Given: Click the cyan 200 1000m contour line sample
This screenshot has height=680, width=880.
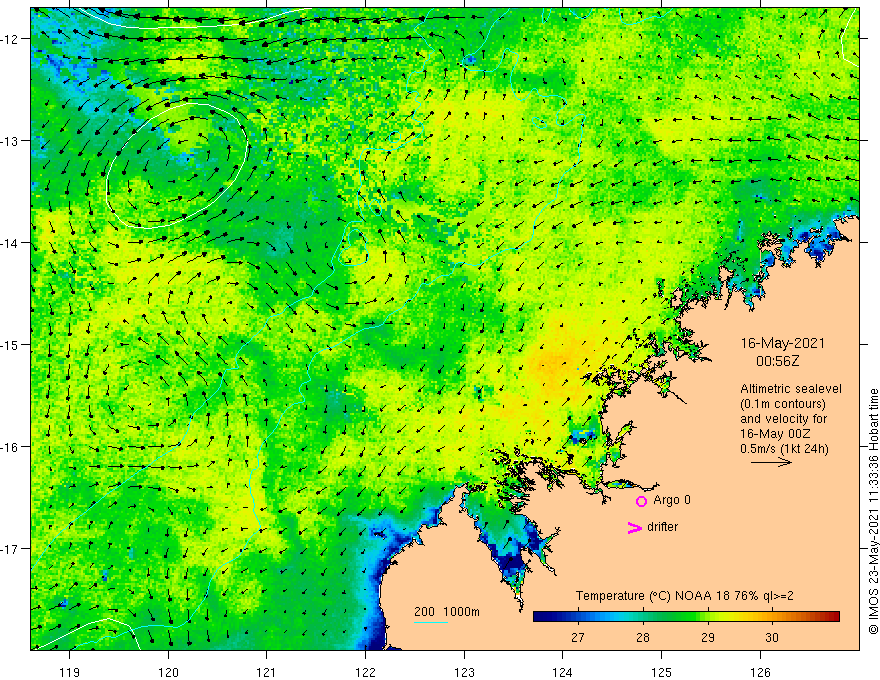Looking at the screenshot, I should click(431, 622).
